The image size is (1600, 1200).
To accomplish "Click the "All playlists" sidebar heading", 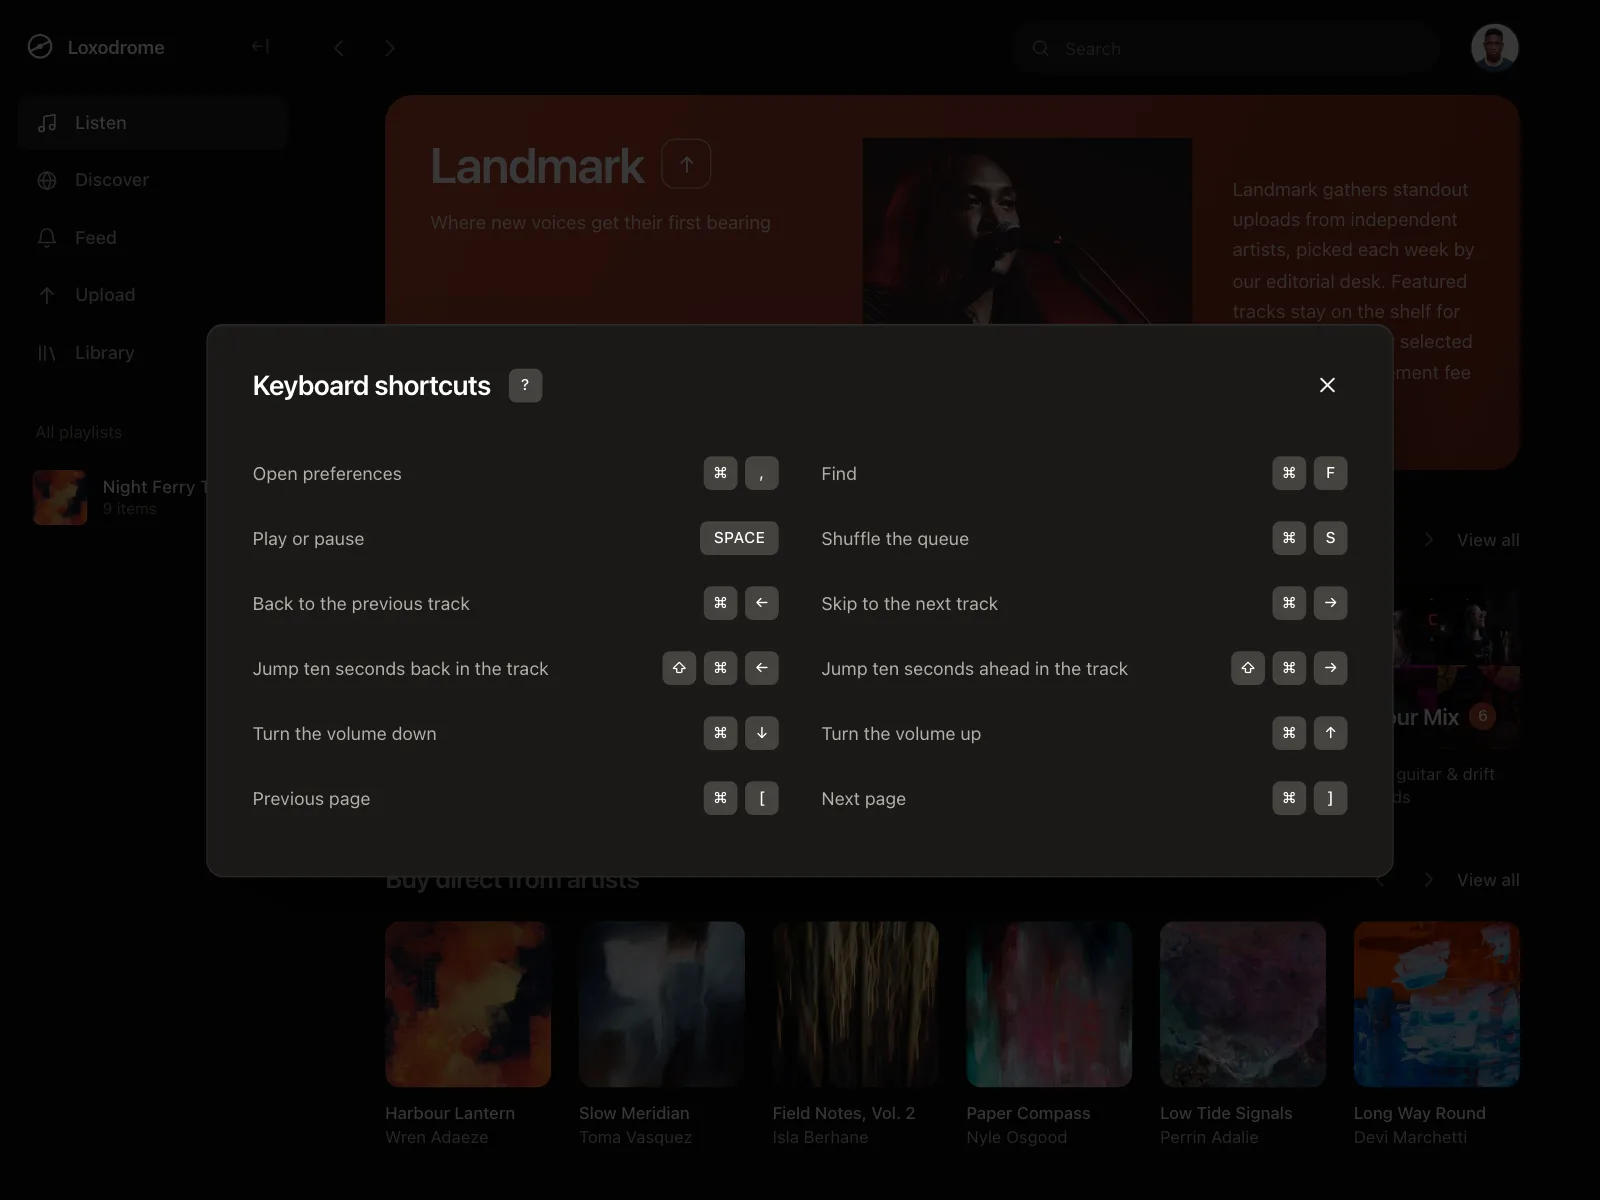I will 79,432.
